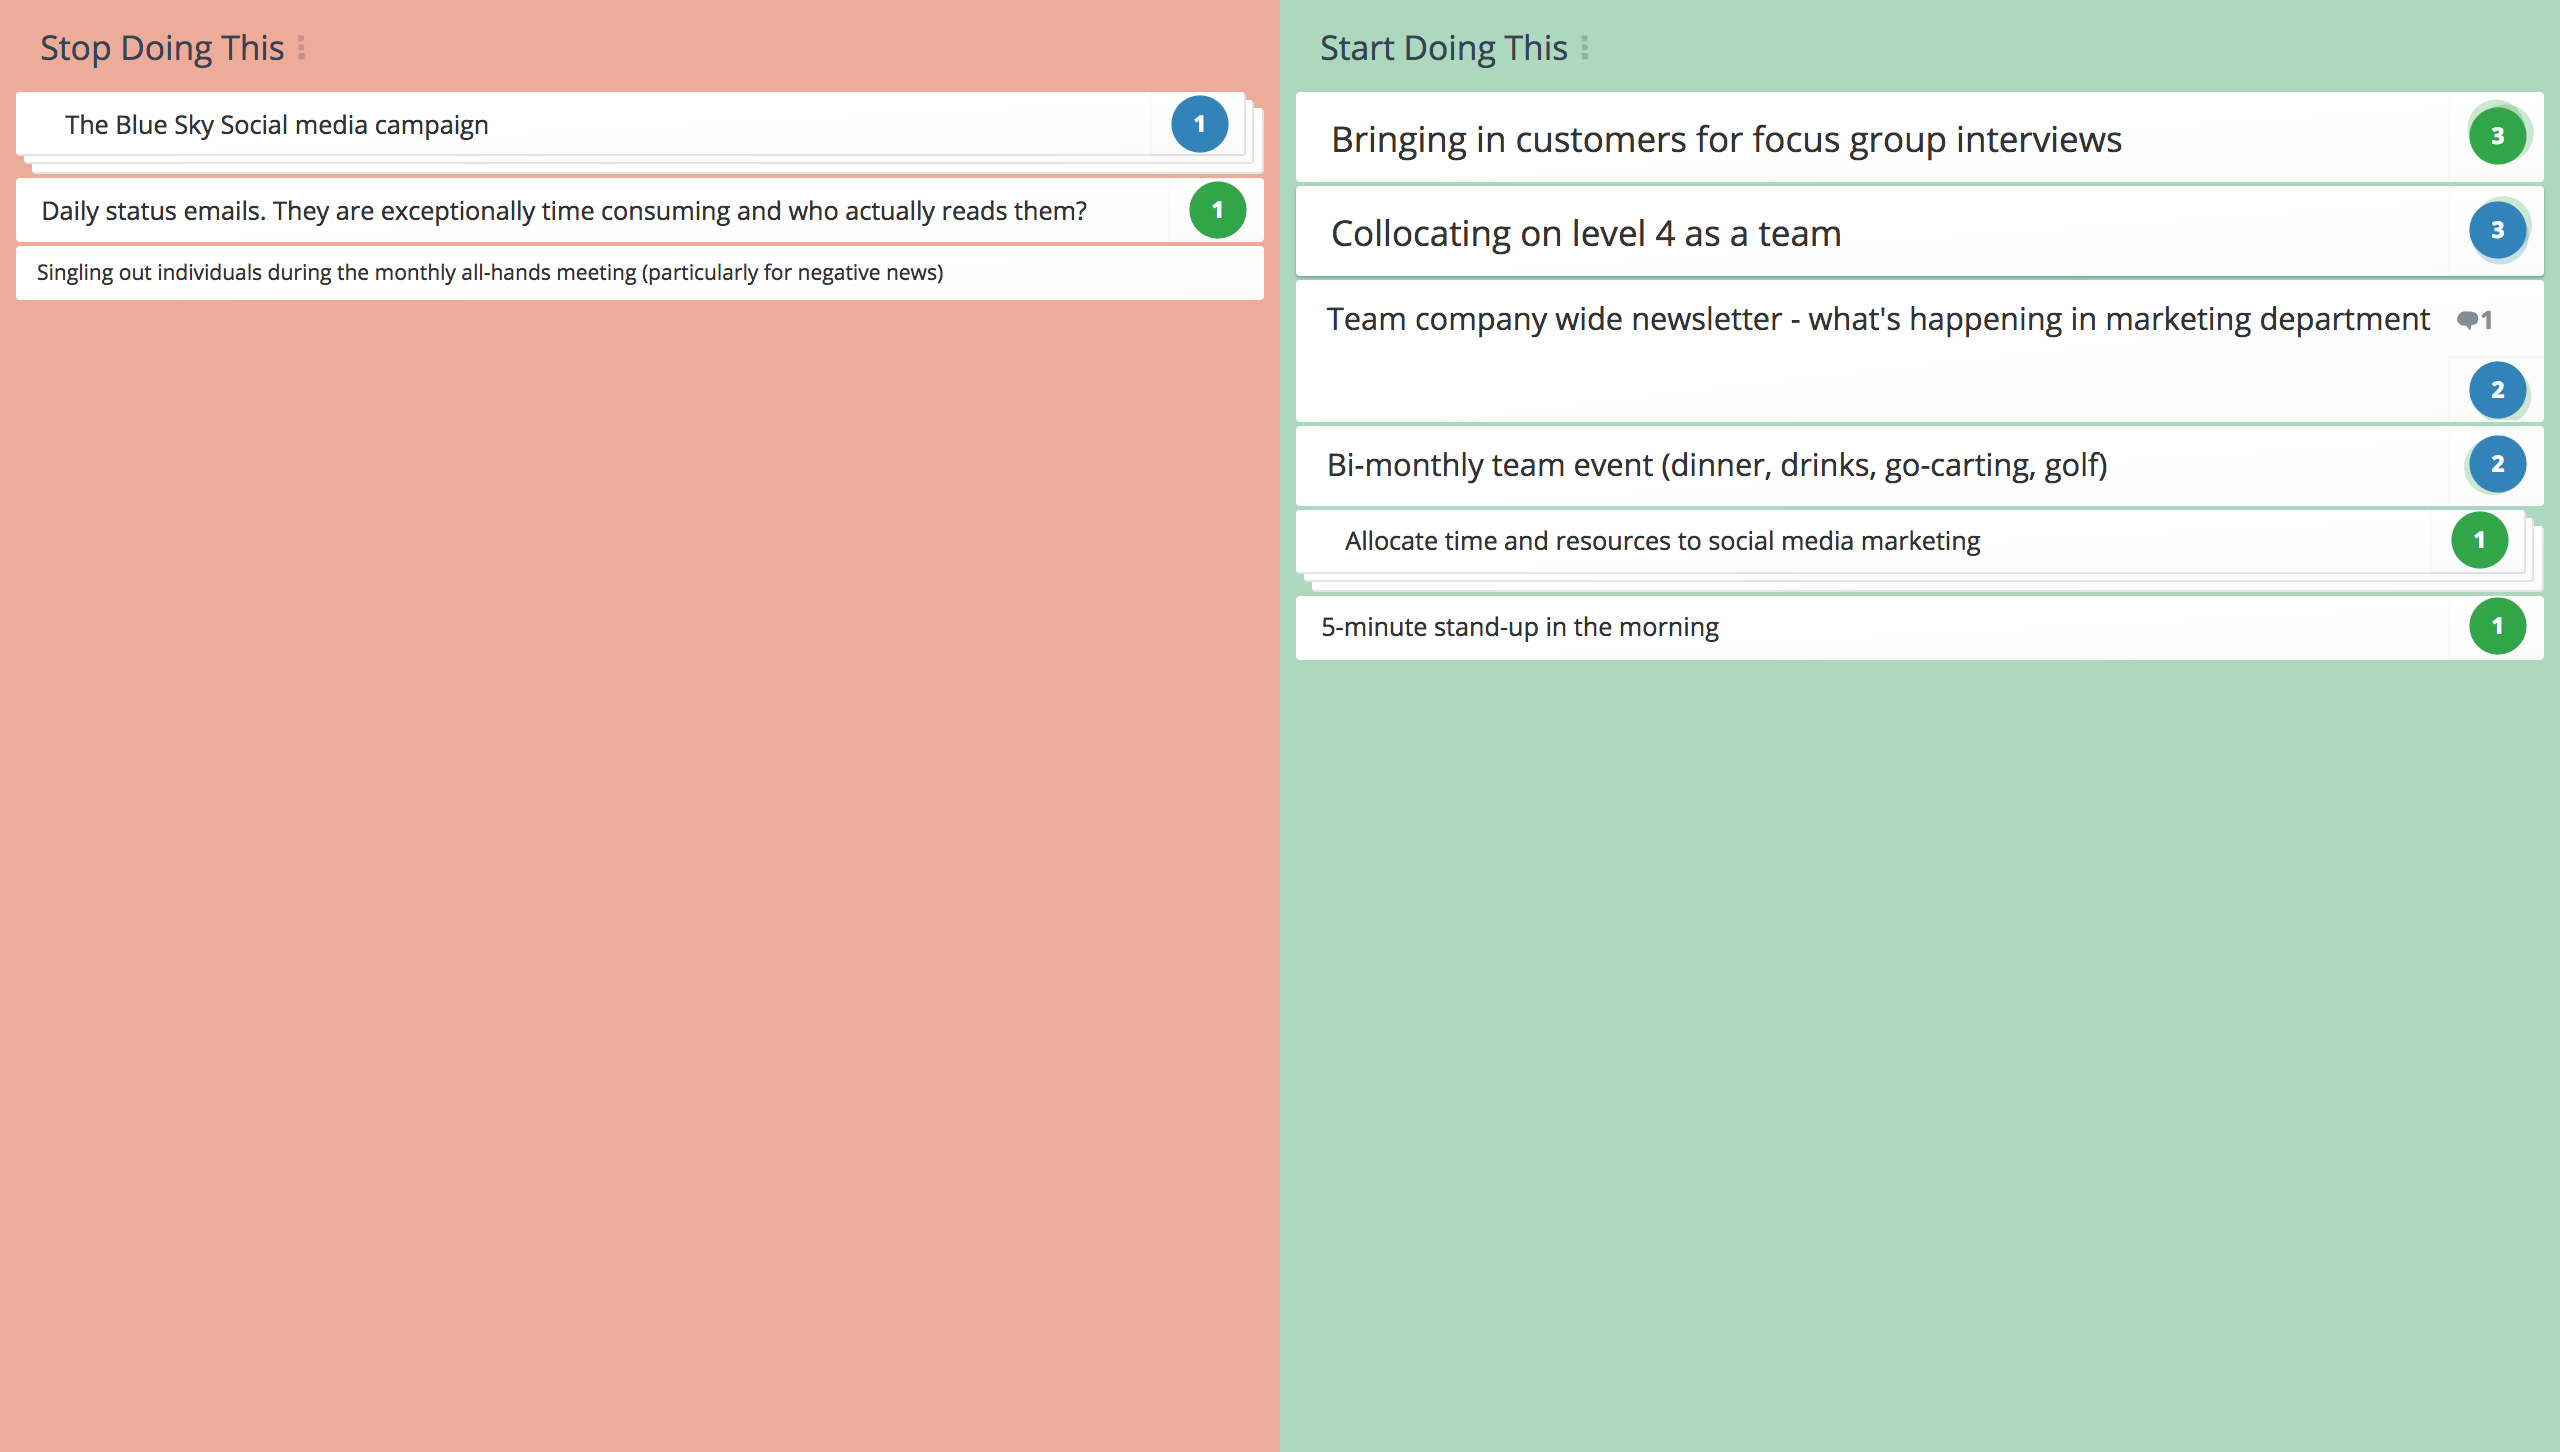Toggle selection on 'Collocating on level 4 as a team'
Viewport: 2560px width, 1452px height.
point(1918,230)
